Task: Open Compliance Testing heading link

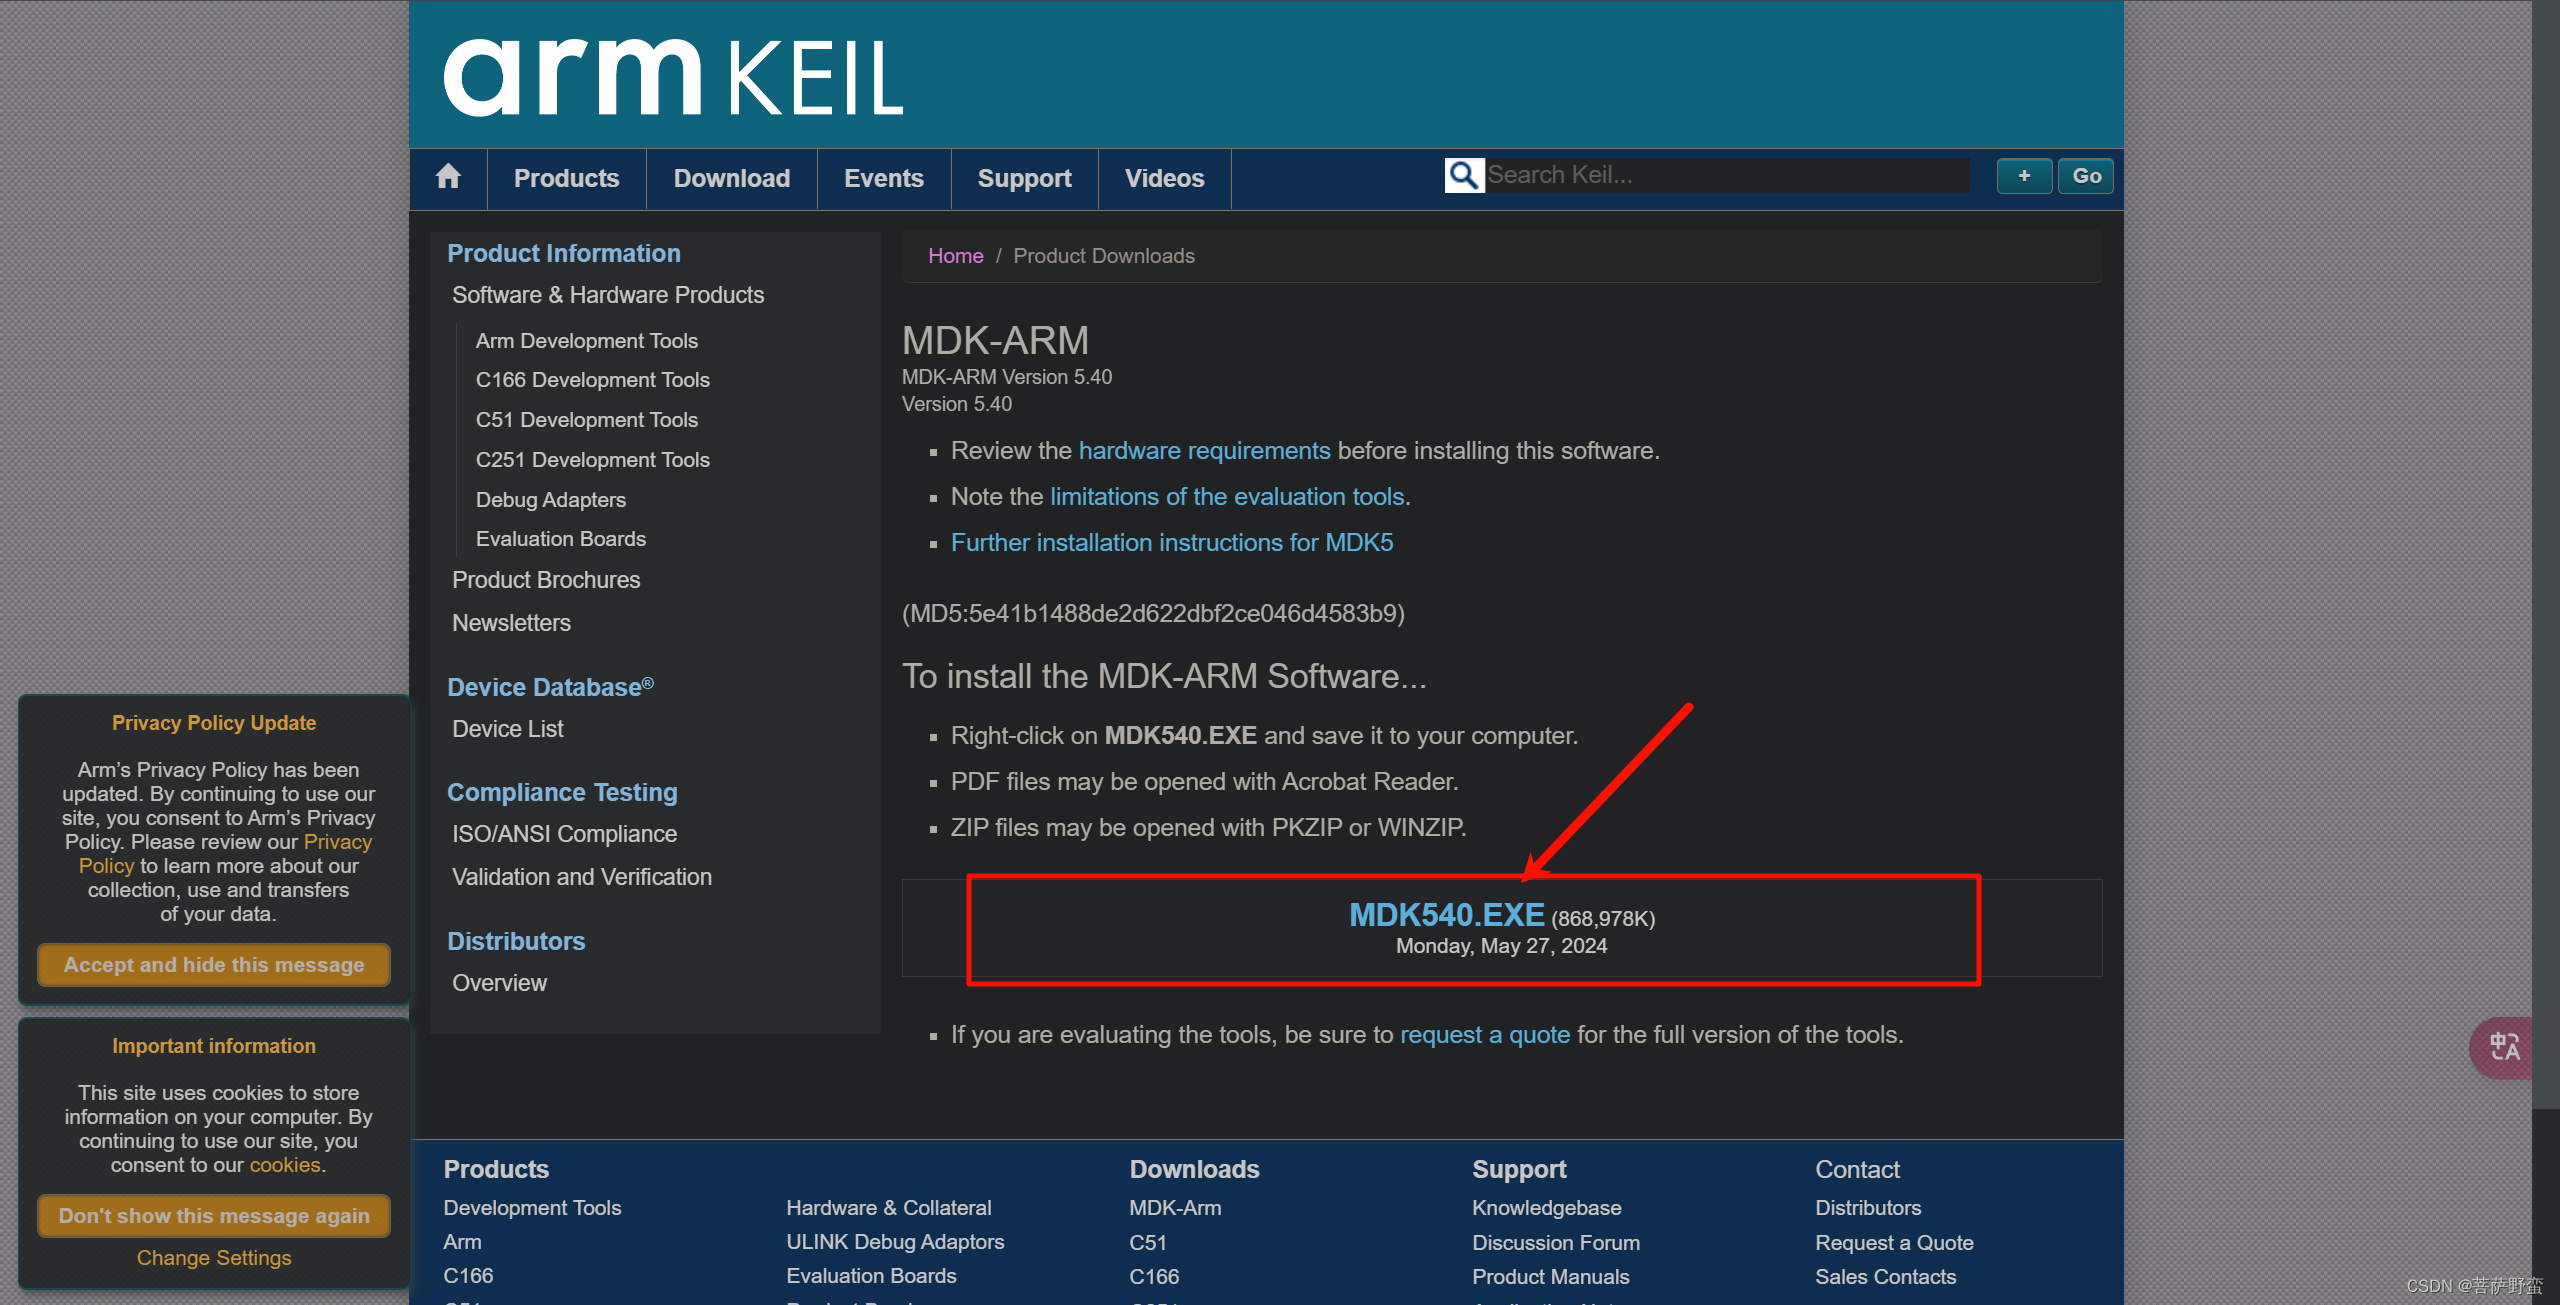Action: (x=562, y=792)
